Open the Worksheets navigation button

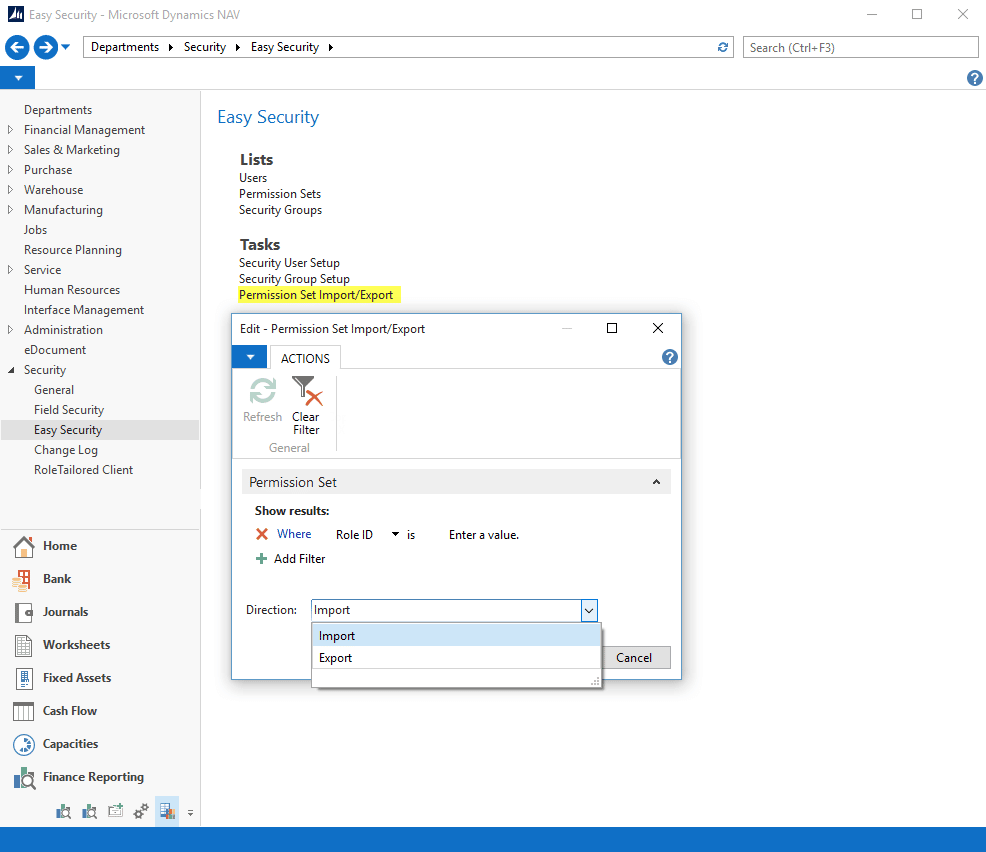(62, 645)
